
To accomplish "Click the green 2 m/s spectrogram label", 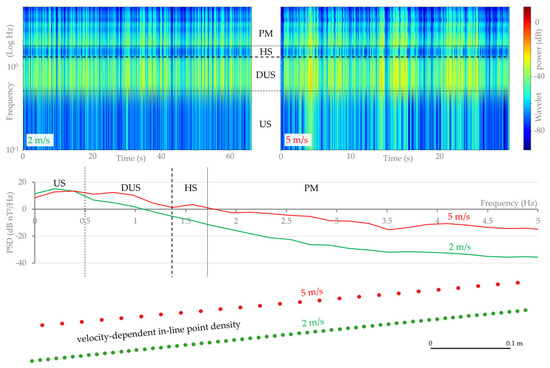I will coord(39,140).
